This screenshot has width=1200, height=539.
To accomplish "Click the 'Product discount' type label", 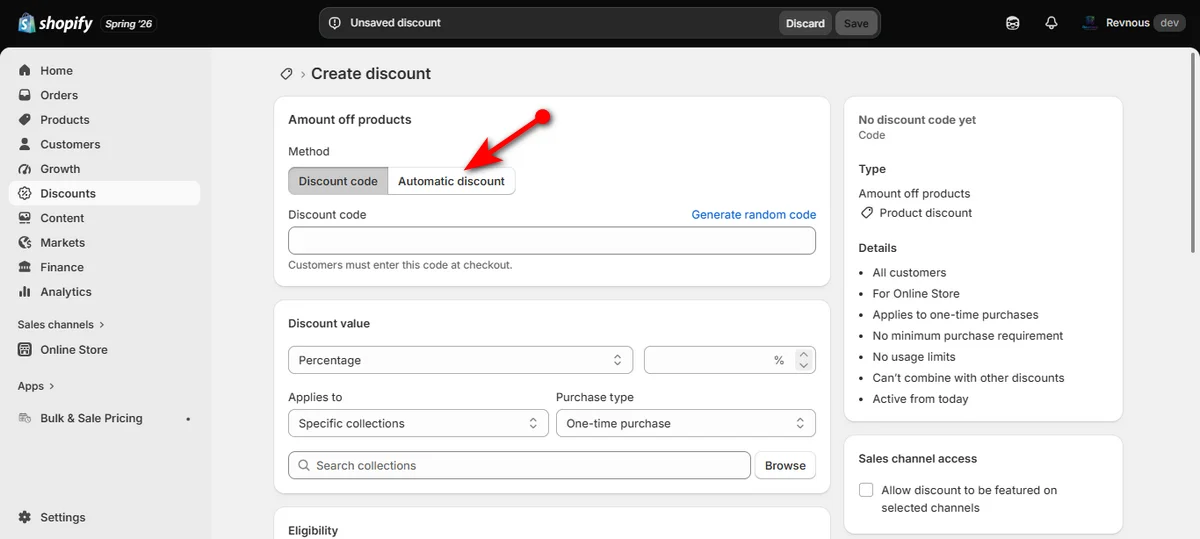I will [925, 213].
